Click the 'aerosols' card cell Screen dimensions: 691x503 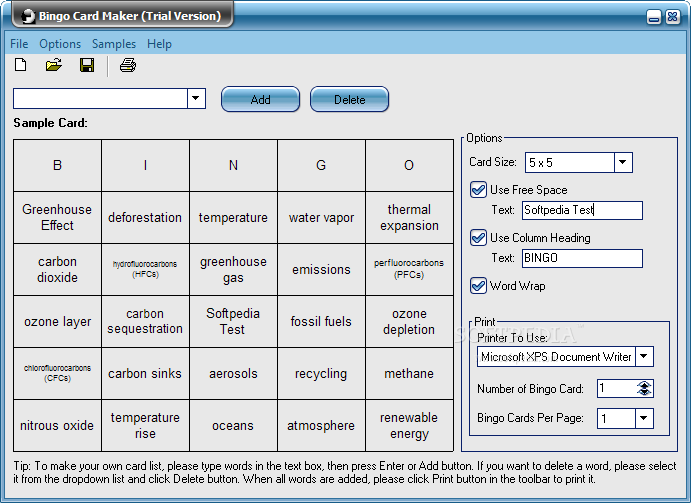pyautogui.click(x=233, y=373)
